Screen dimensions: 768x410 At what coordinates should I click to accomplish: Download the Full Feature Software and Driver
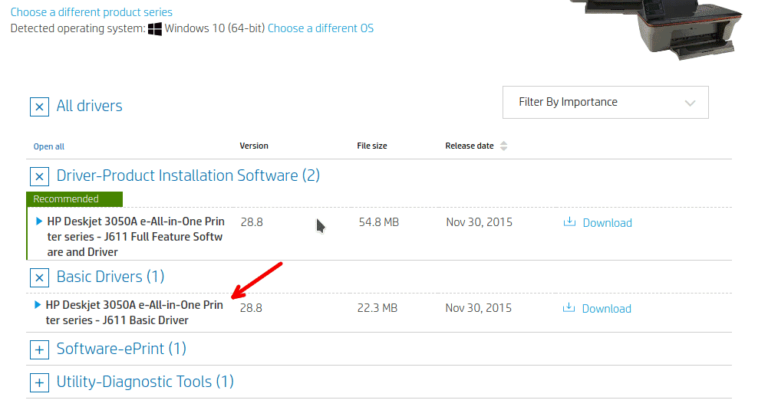click(x=606, y=223)
